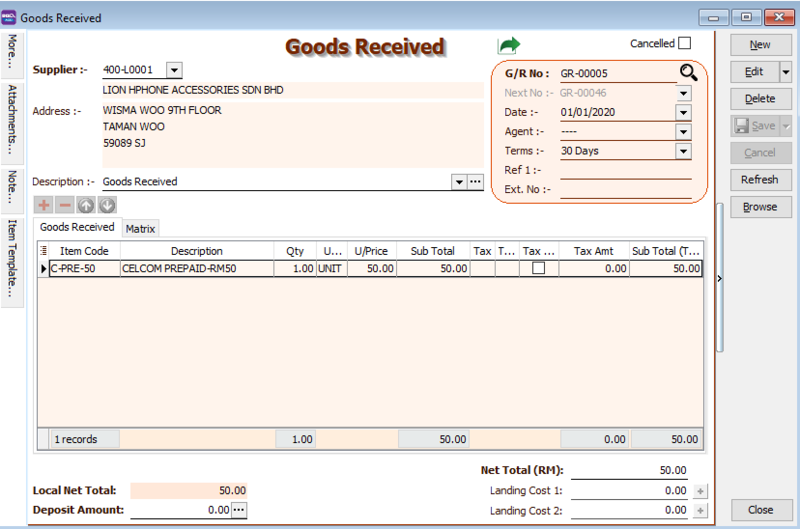This screenshot has height=529, width=800.
Task: Toggle the Cancelled checkbox
Action: tap(684, 44)
